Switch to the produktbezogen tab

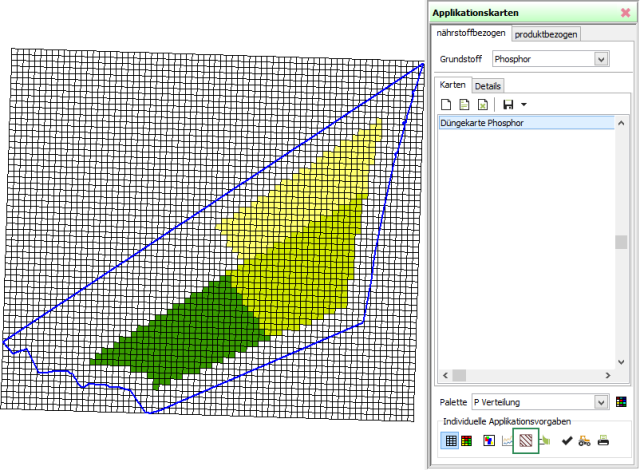(546, 34)
